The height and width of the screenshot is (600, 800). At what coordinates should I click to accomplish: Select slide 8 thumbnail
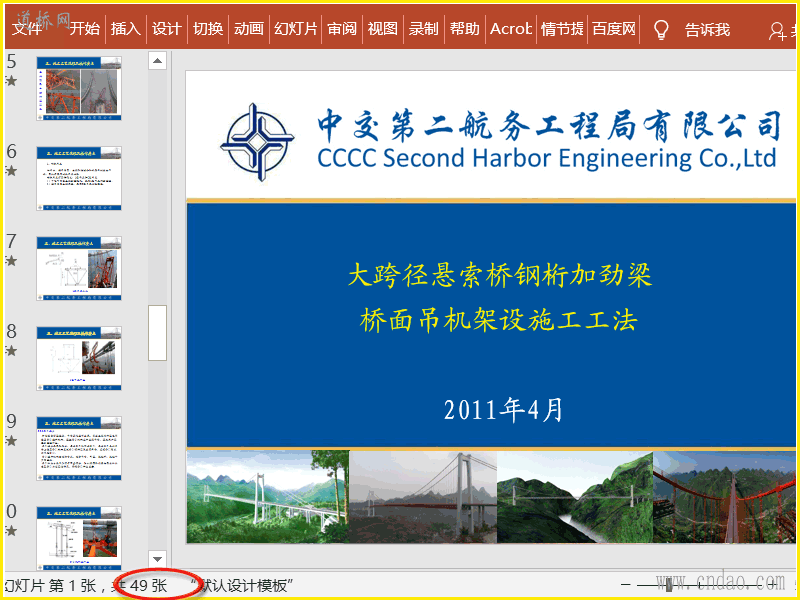pos(79,358)
